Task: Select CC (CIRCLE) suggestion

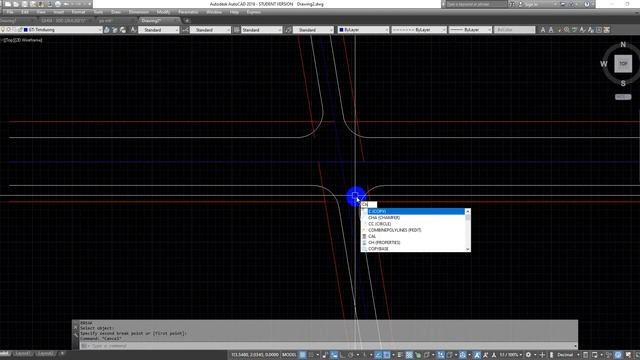Action: click(413, 224)
